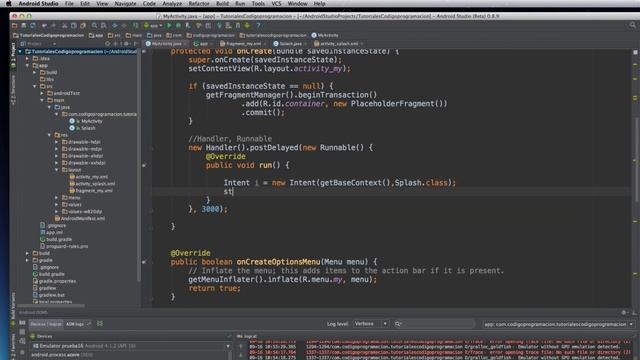Expand the drawable-hdpi folder
Image resolution: width=640 pixels, height=360 pixels.
click(57, 142)
